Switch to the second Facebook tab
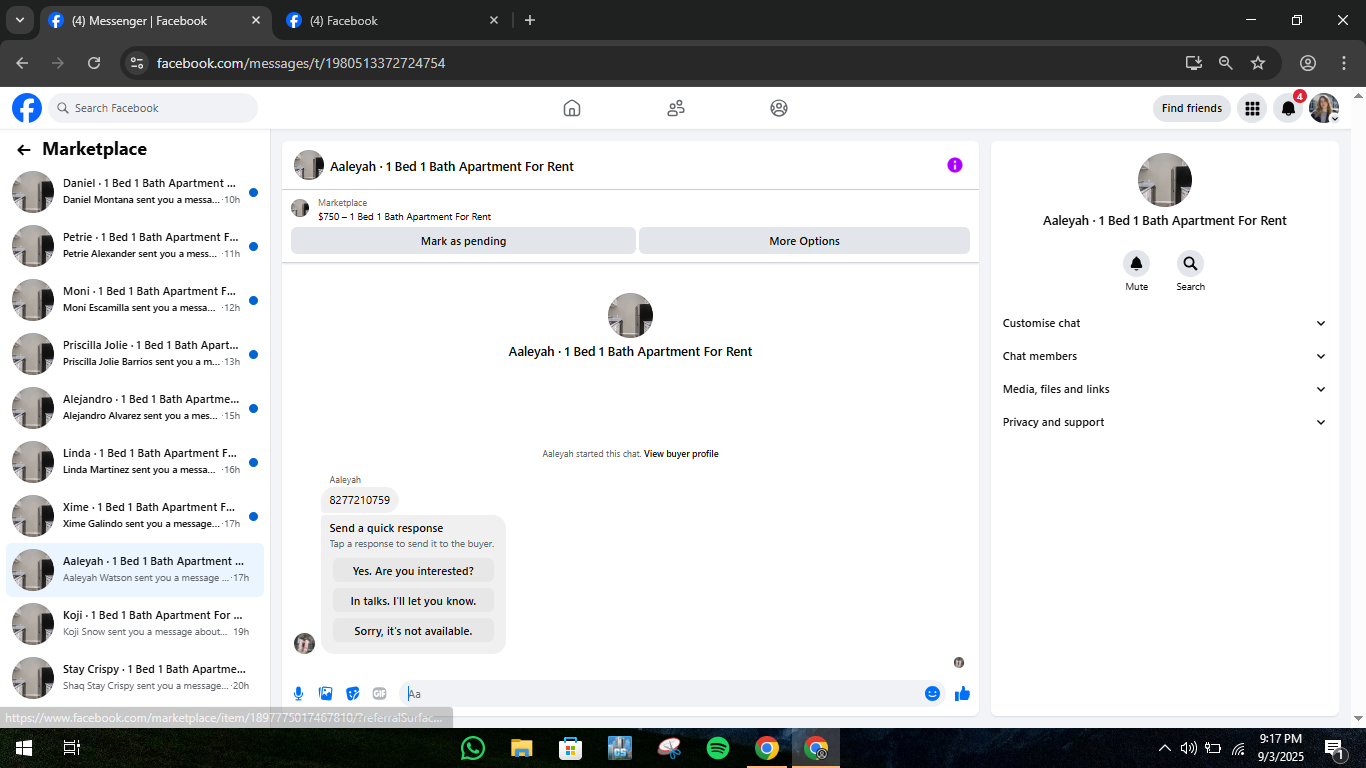 coord(392,21)
